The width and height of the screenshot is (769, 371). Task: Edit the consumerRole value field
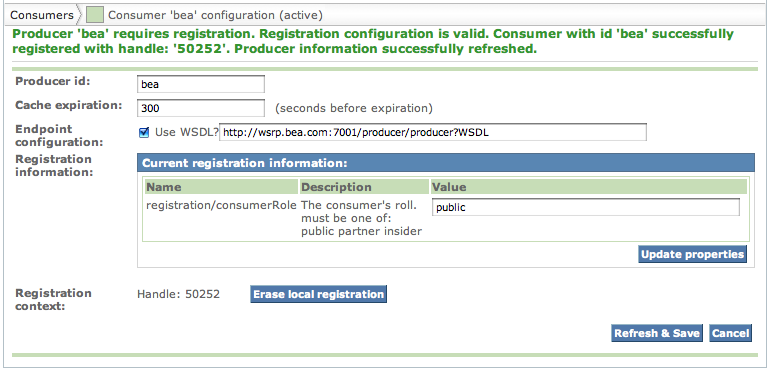(586, 207)
